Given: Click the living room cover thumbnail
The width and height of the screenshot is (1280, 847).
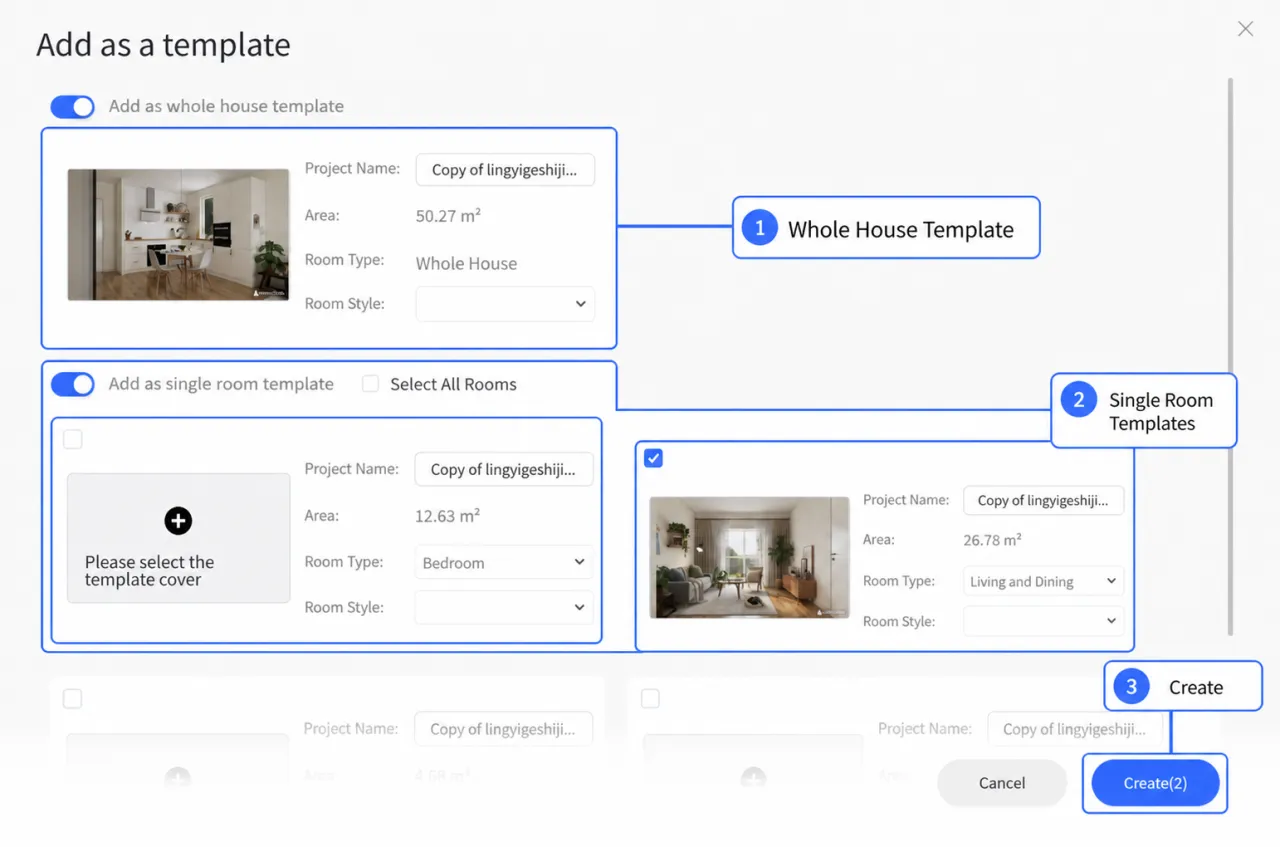Looking at the screenshot, I should [x=749, y=557].
